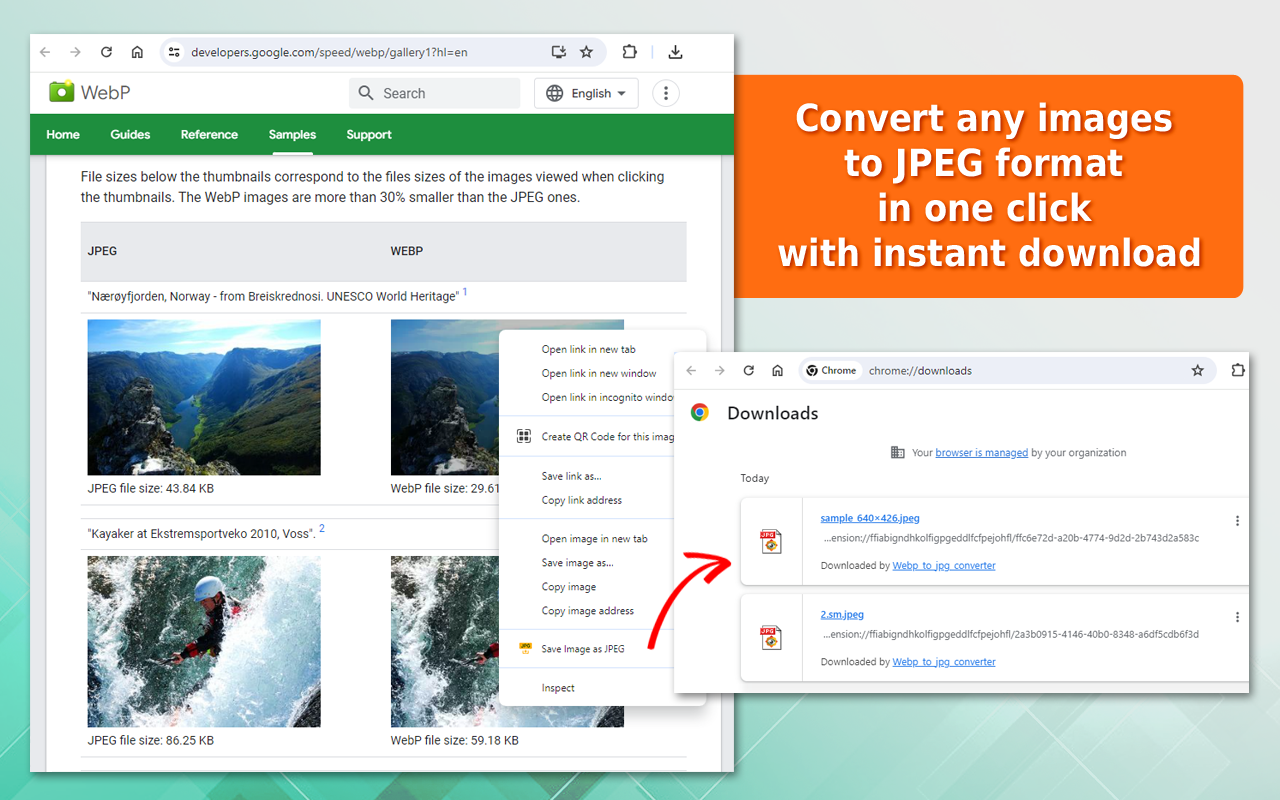Image resolution: width=1280 pixels, height=800 pixels.
Task: Click the Search field on WebP site
Action: click(x=434, y=93)
